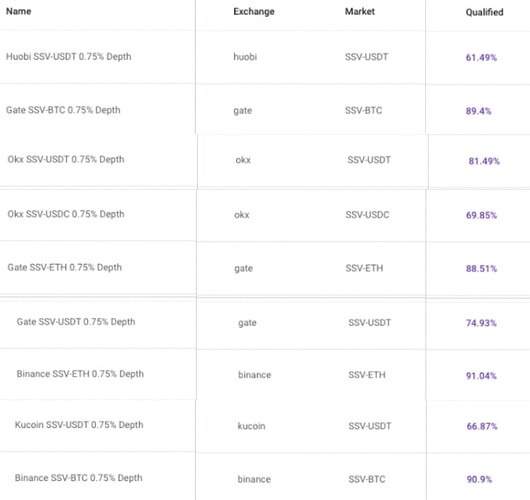Select Huobi SSV-USDT 0.75% Depth row

(x=265, y=57)
